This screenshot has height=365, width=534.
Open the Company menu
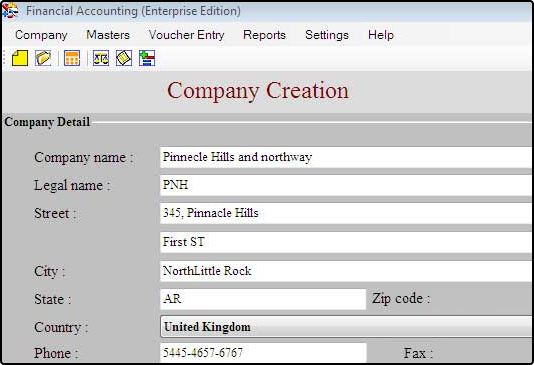coord(41,35)
